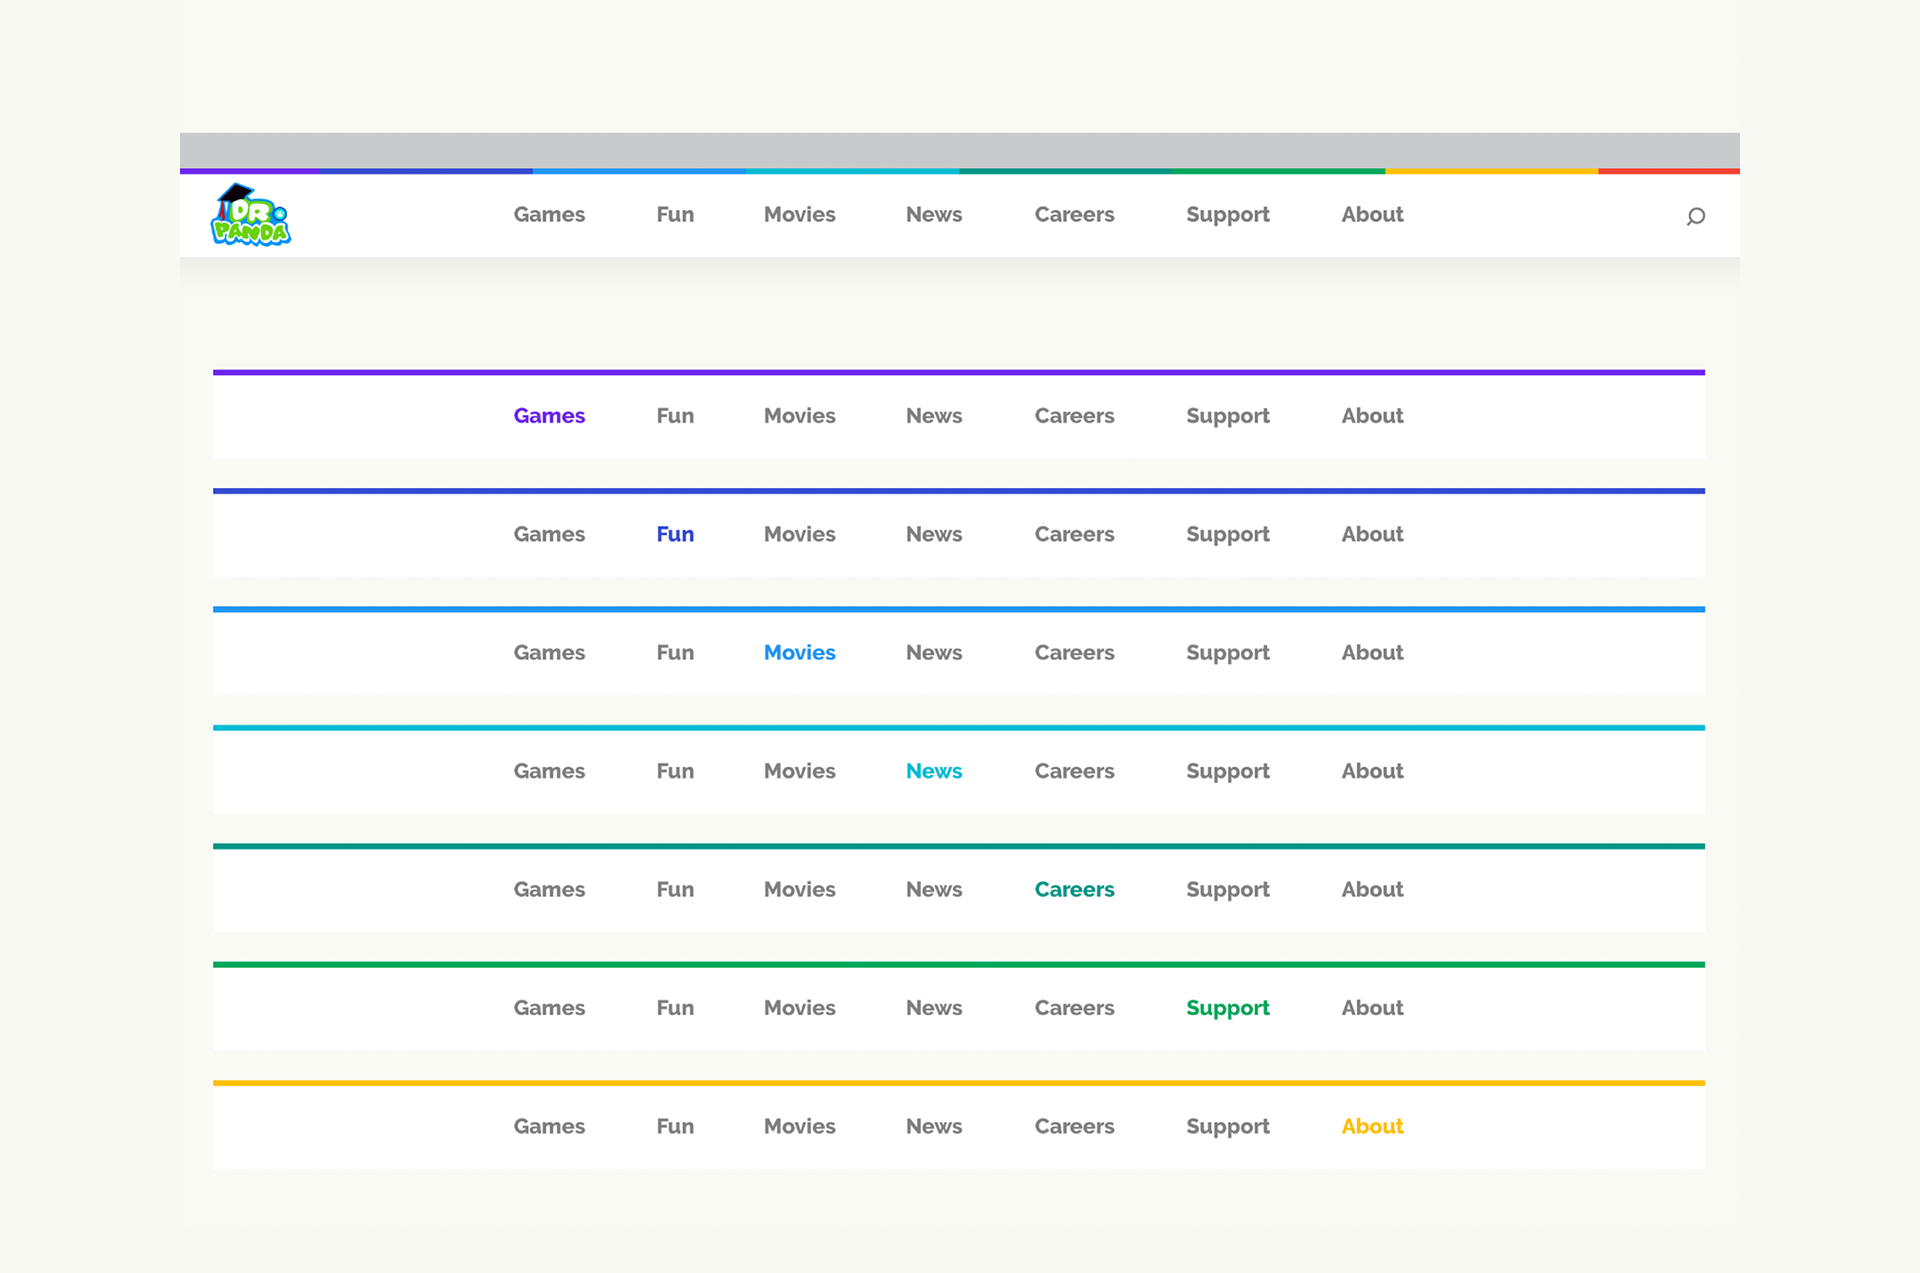This screenshot has height=1273, width=1920.
Task: Click the highlighted cyan News link
Action: tap(934, 771)
